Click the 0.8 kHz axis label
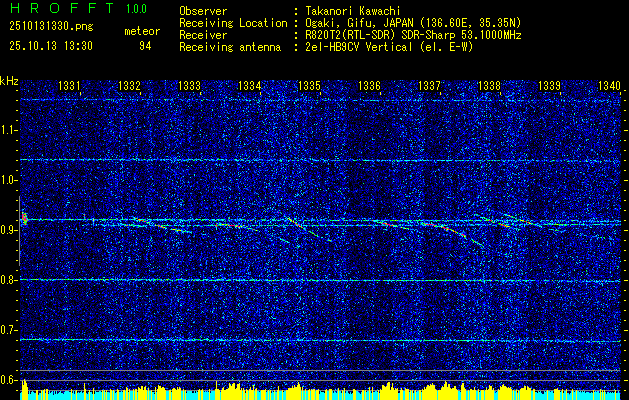This screenshot has height=400, width=629. tap(8, 280)
